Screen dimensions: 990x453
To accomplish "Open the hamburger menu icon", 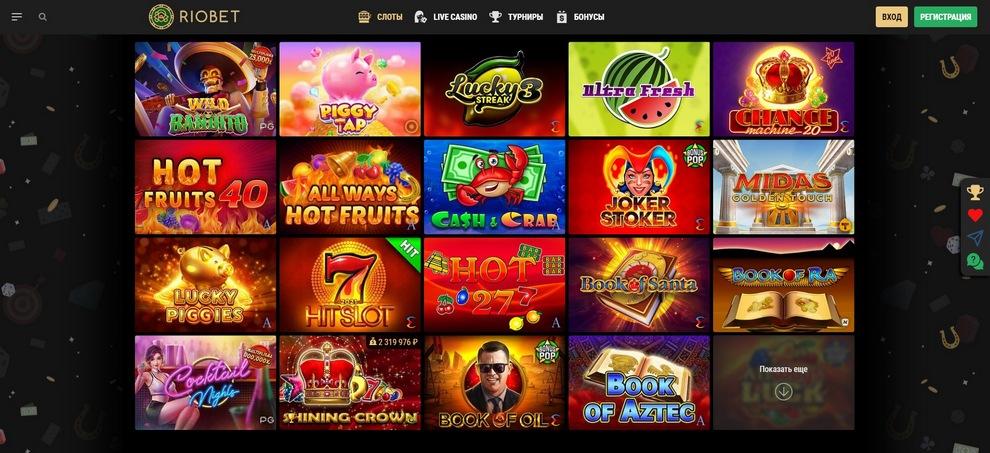I will (17, 17).
